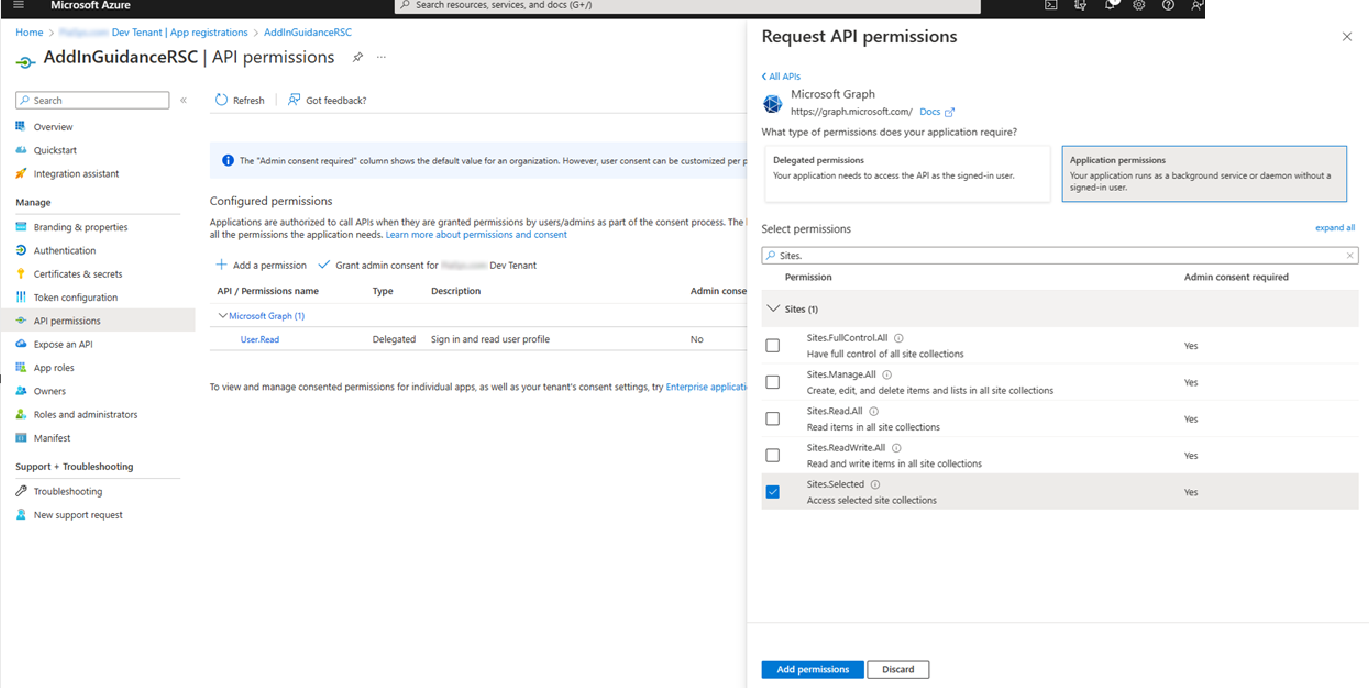Screen dimensions: 1369x688
Task: Go to Home in the breadcrumb
Action: [29, 32]
